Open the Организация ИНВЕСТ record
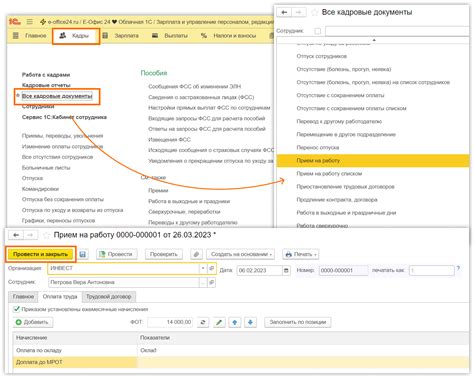Screen dimensions: 474x378 [211, 268]
